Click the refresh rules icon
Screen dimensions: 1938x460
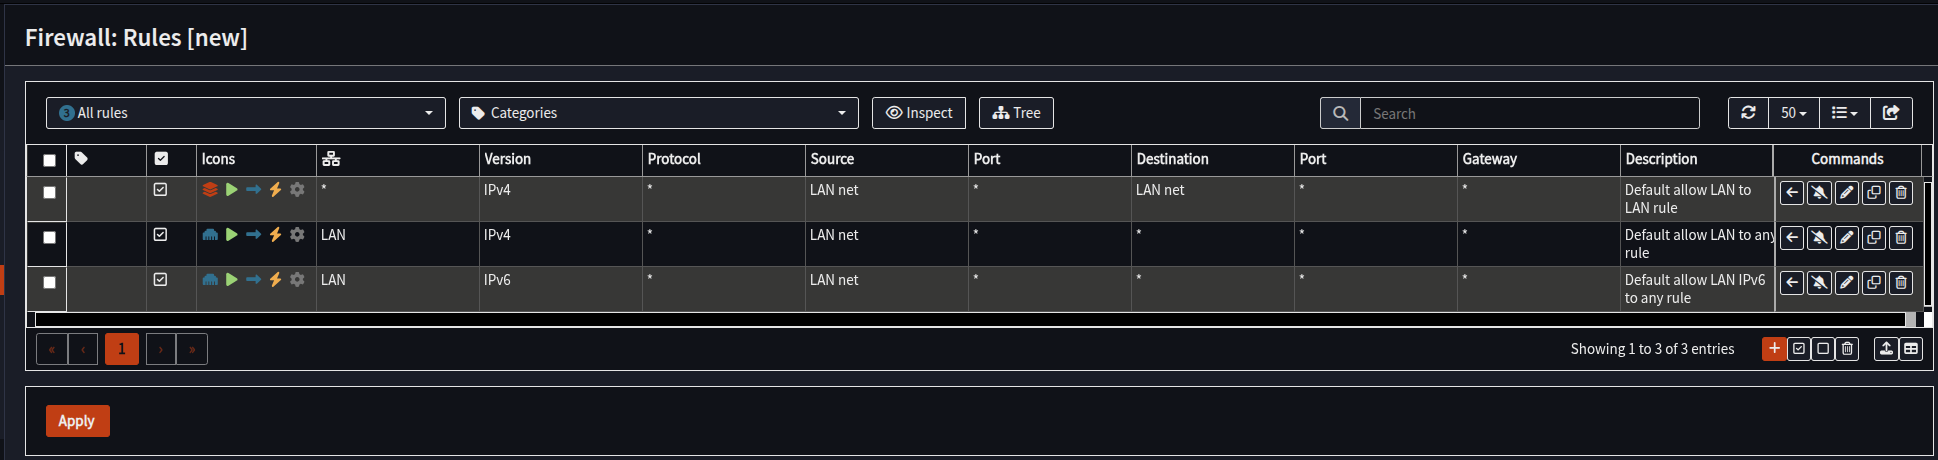1748,113
